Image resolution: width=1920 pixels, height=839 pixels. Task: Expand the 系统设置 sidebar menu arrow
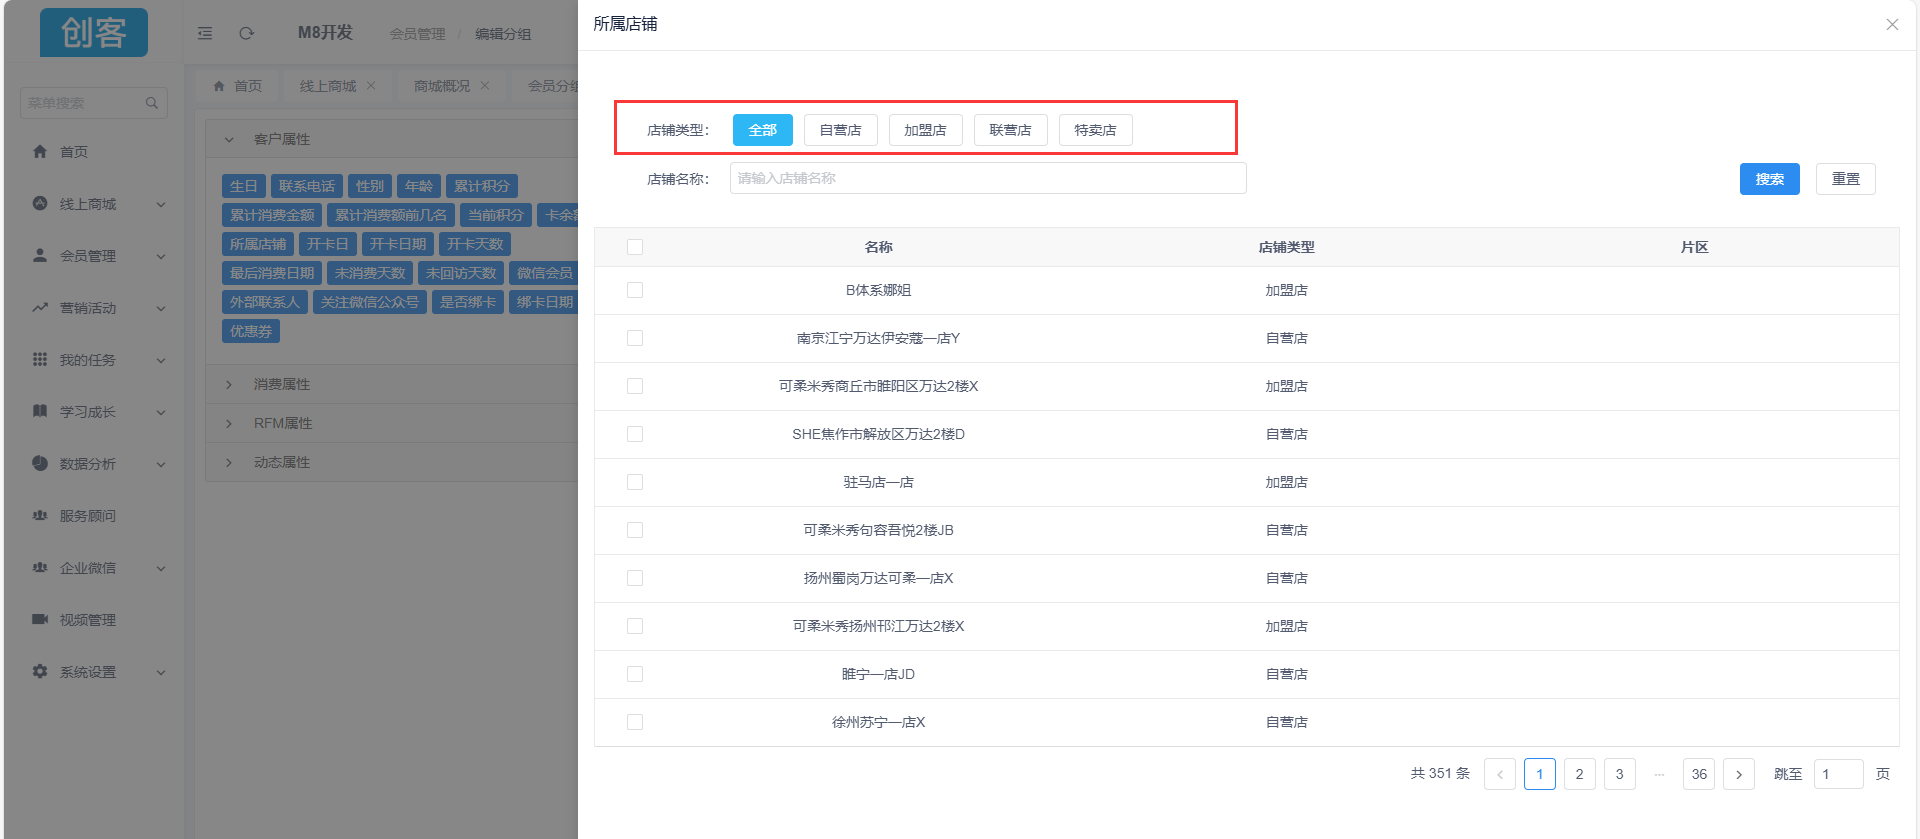[x=161, y=672]
